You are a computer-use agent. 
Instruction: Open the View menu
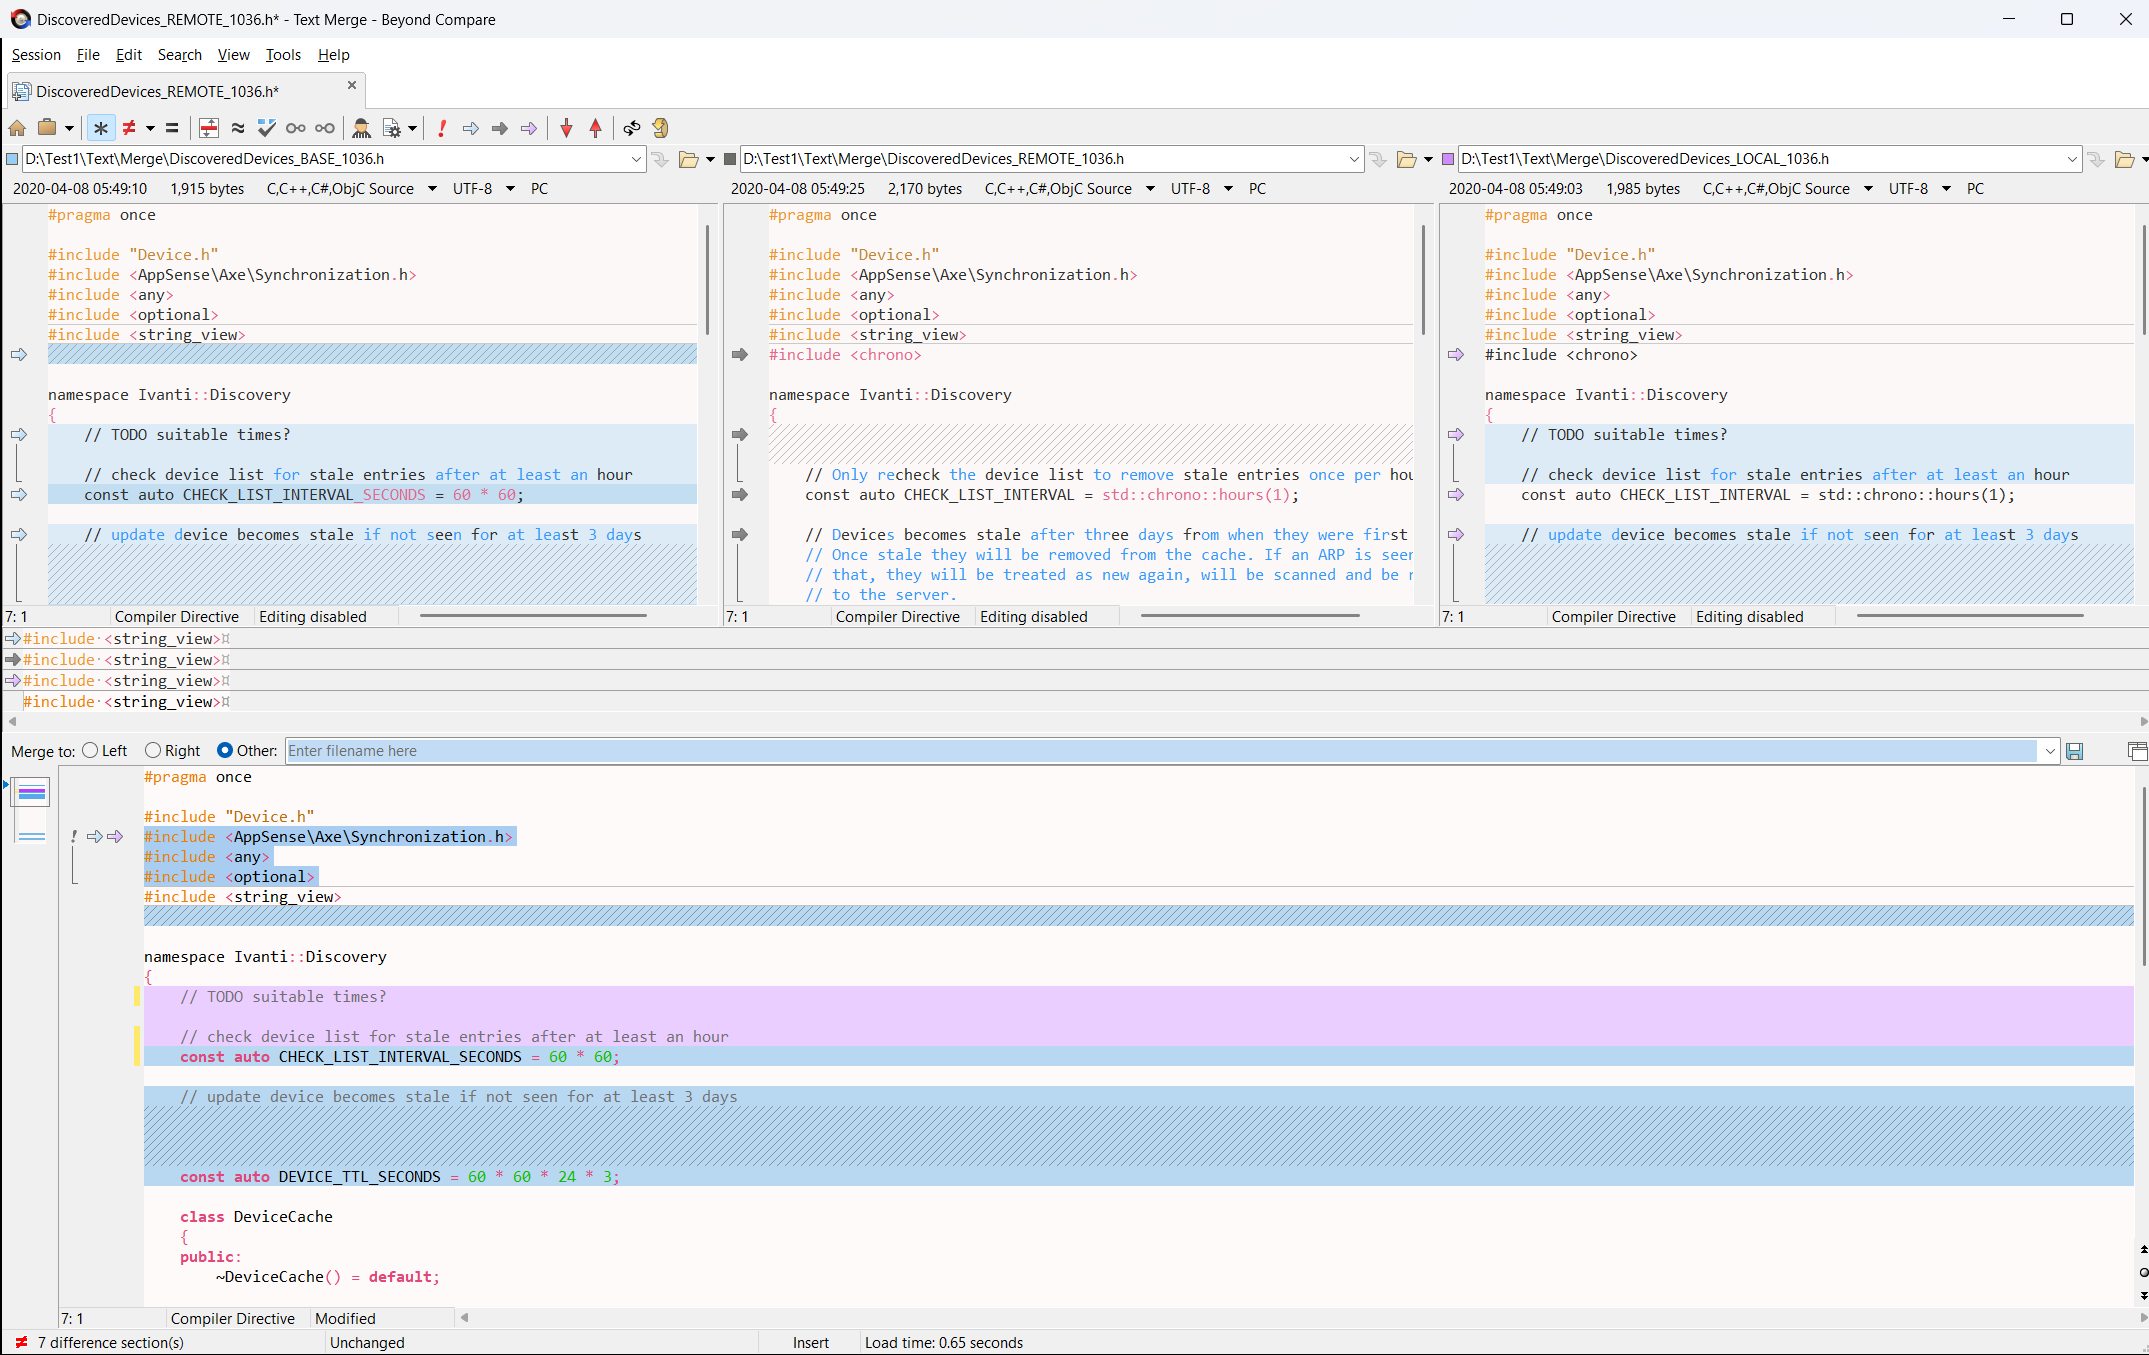tap(234, 55)
